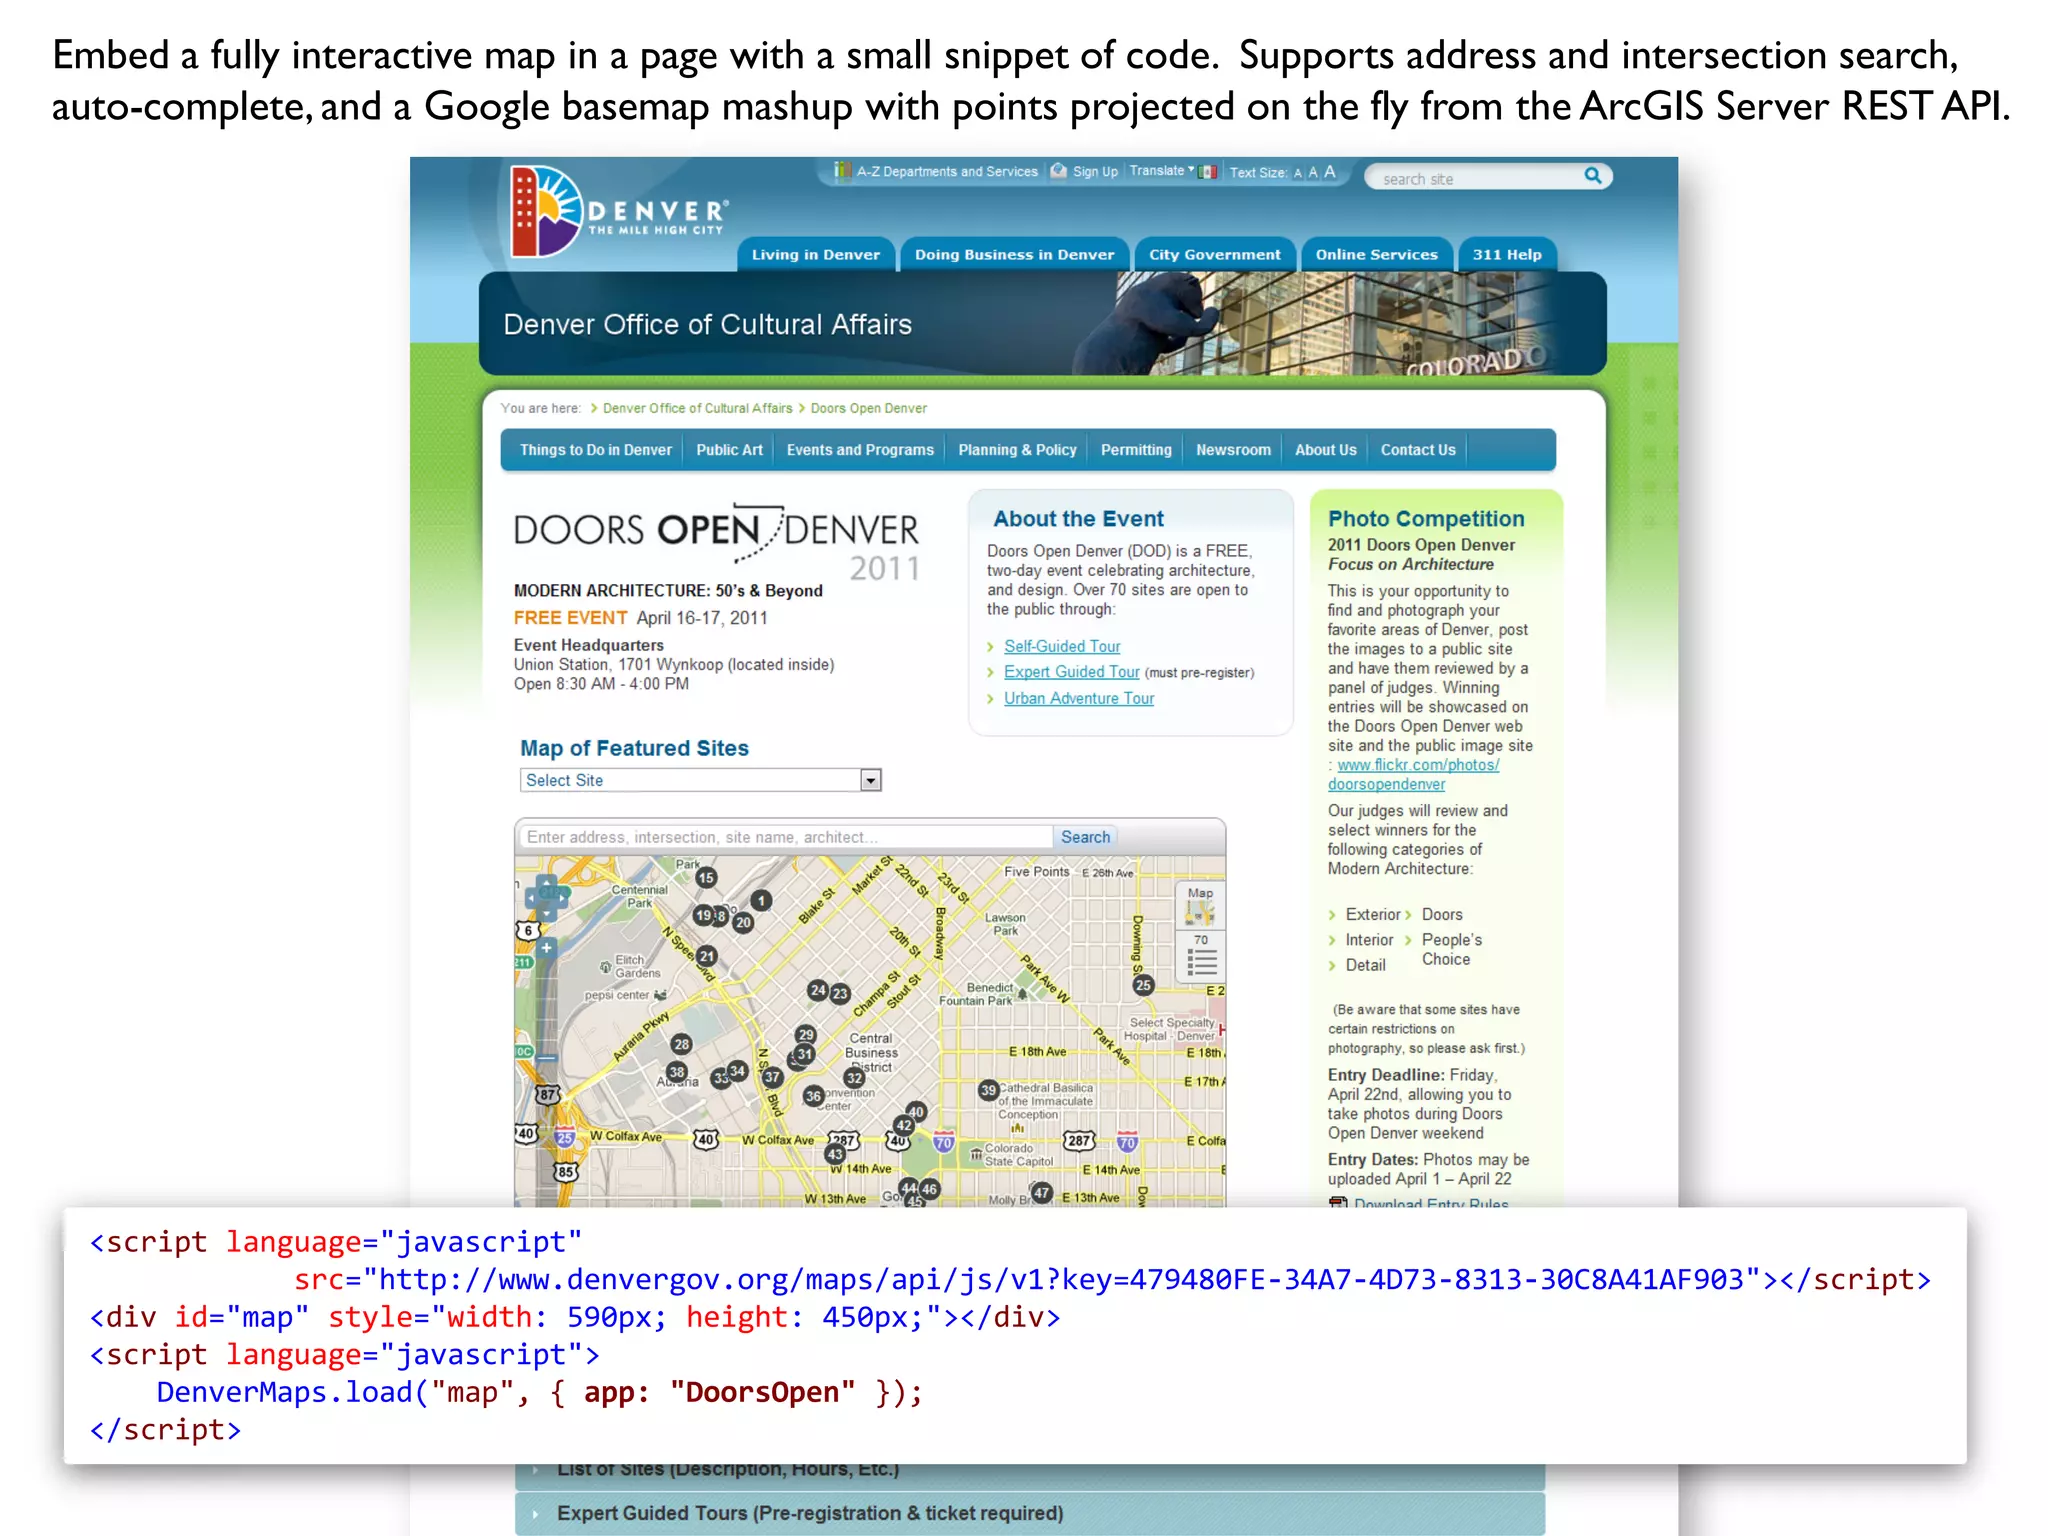Open 311 Help tab

[x=1507, y=255]
